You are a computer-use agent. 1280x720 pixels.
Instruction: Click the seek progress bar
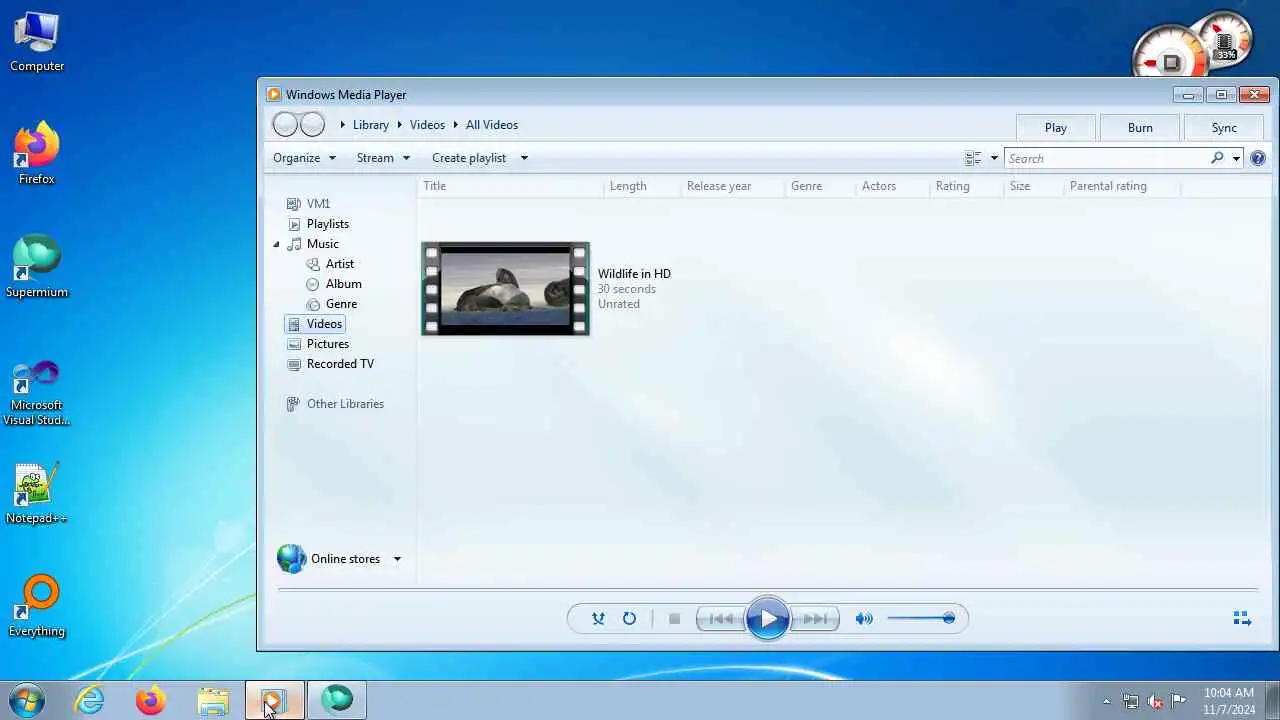click(768, 589)
